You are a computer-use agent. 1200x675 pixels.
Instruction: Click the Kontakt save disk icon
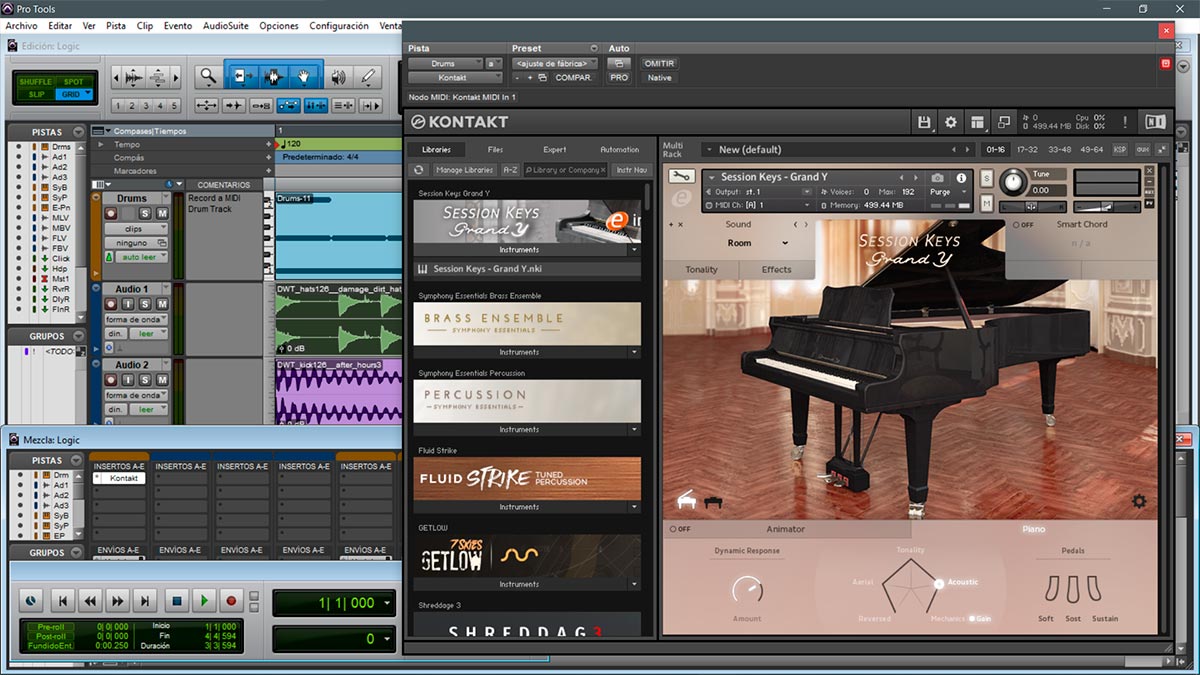click(925, 122)
